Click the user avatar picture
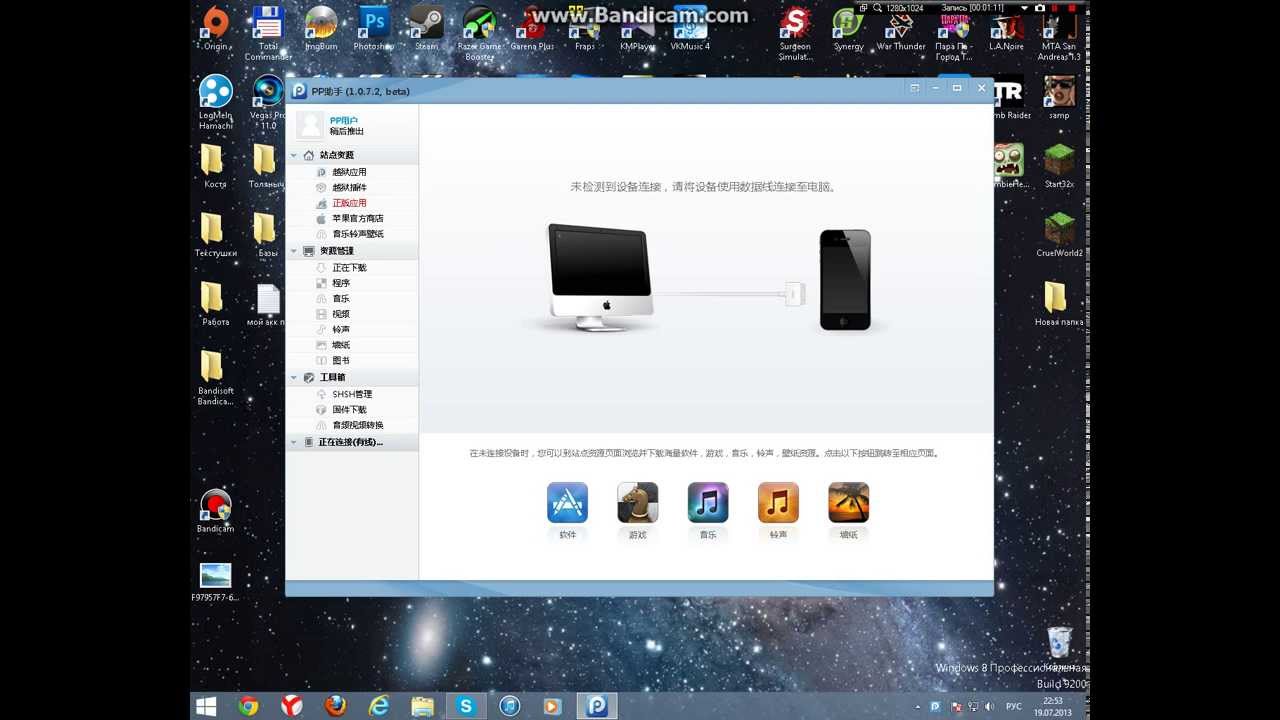The image size is (1280, 720). click(310, 125)
